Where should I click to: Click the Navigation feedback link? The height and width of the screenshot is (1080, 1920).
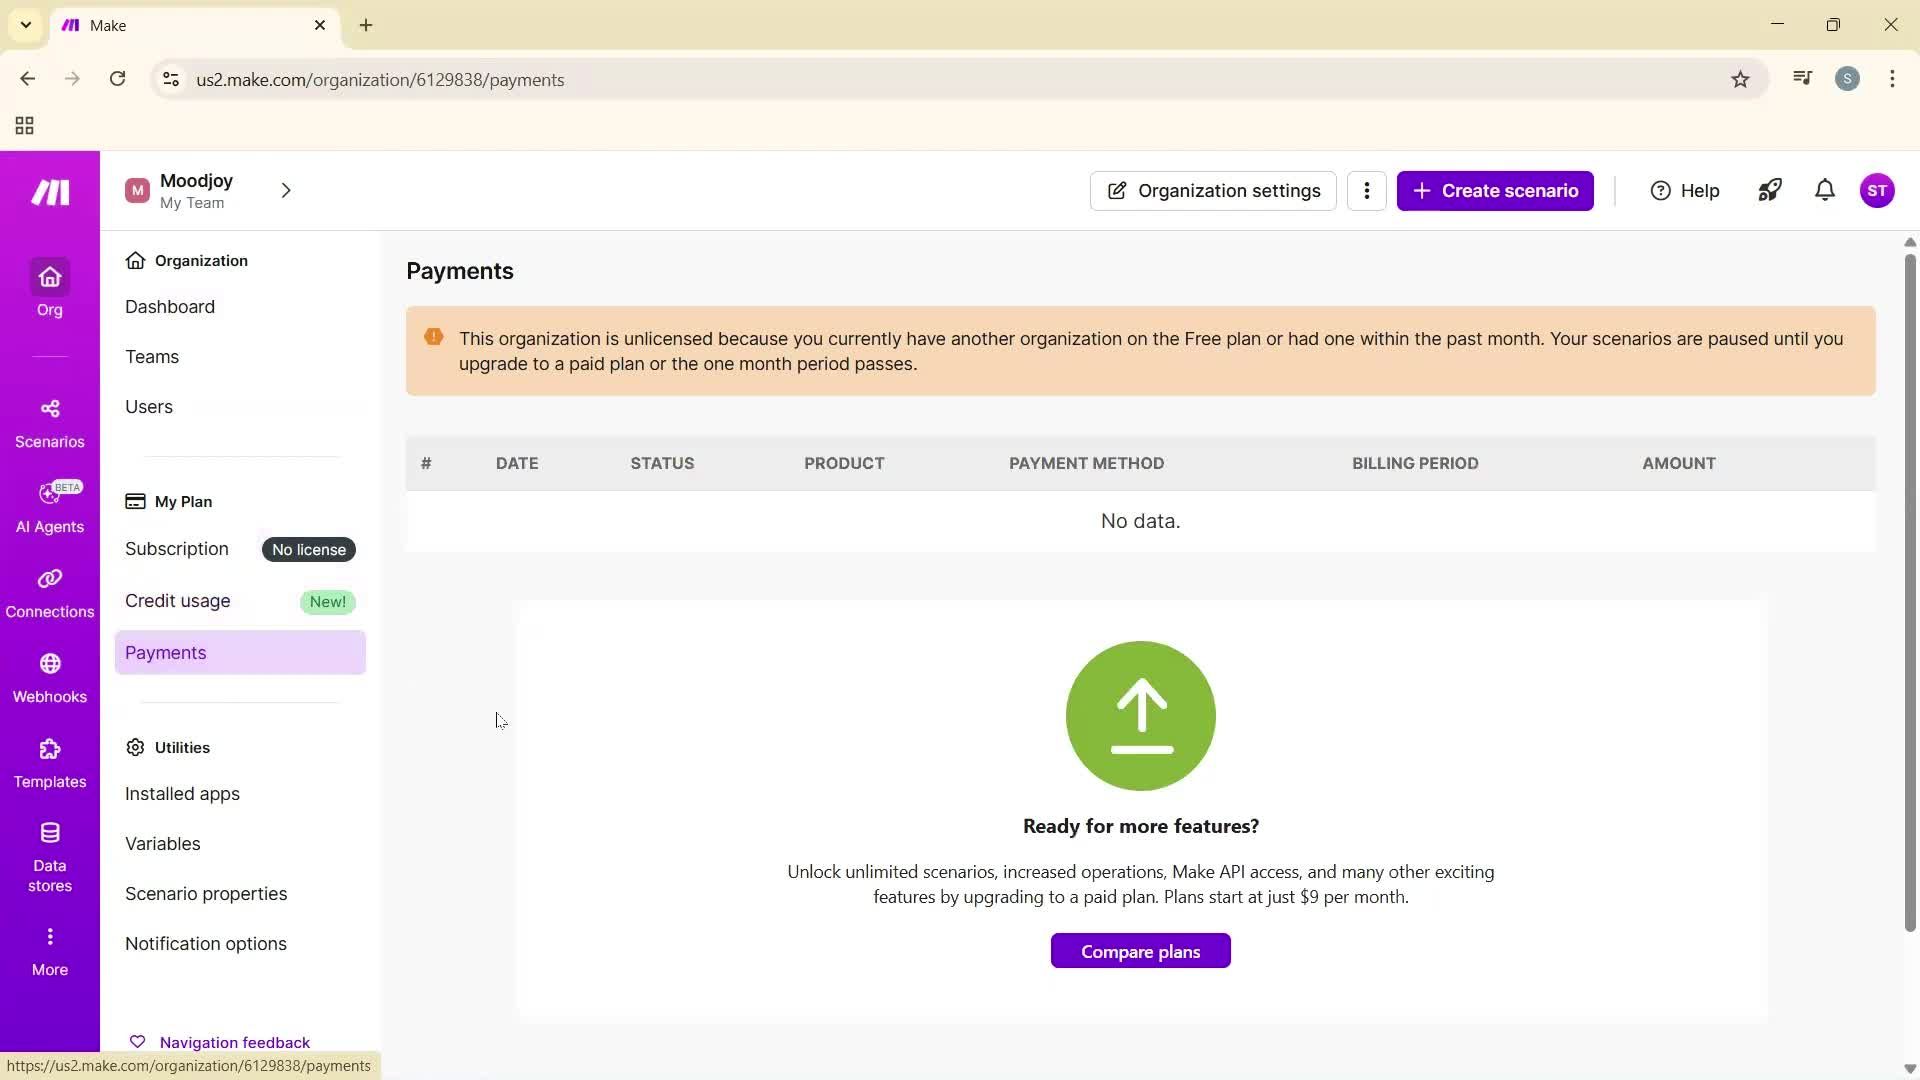click(x=235, y=1041)
